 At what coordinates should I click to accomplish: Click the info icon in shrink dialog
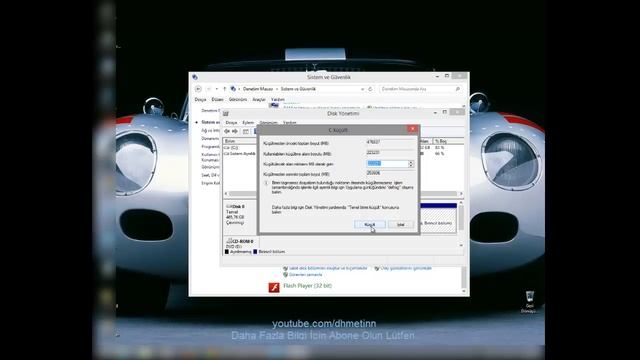tap(266, 183)
